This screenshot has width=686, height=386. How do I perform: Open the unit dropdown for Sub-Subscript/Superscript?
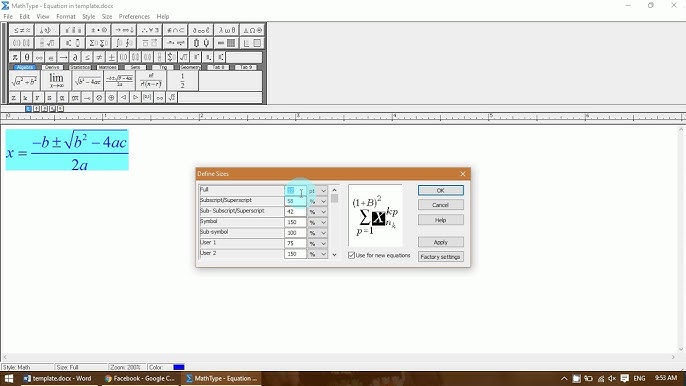click(323, 212)
